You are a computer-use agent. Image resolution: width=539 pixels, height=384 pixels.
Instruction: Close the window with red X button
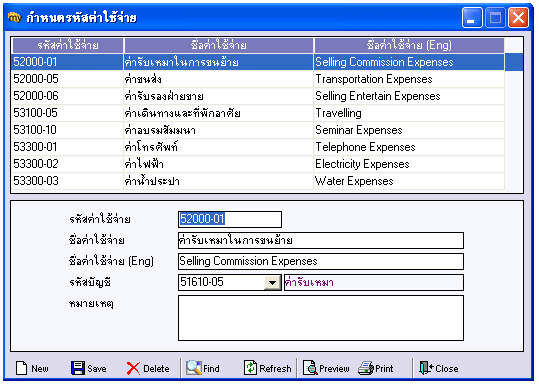point(518,17)
